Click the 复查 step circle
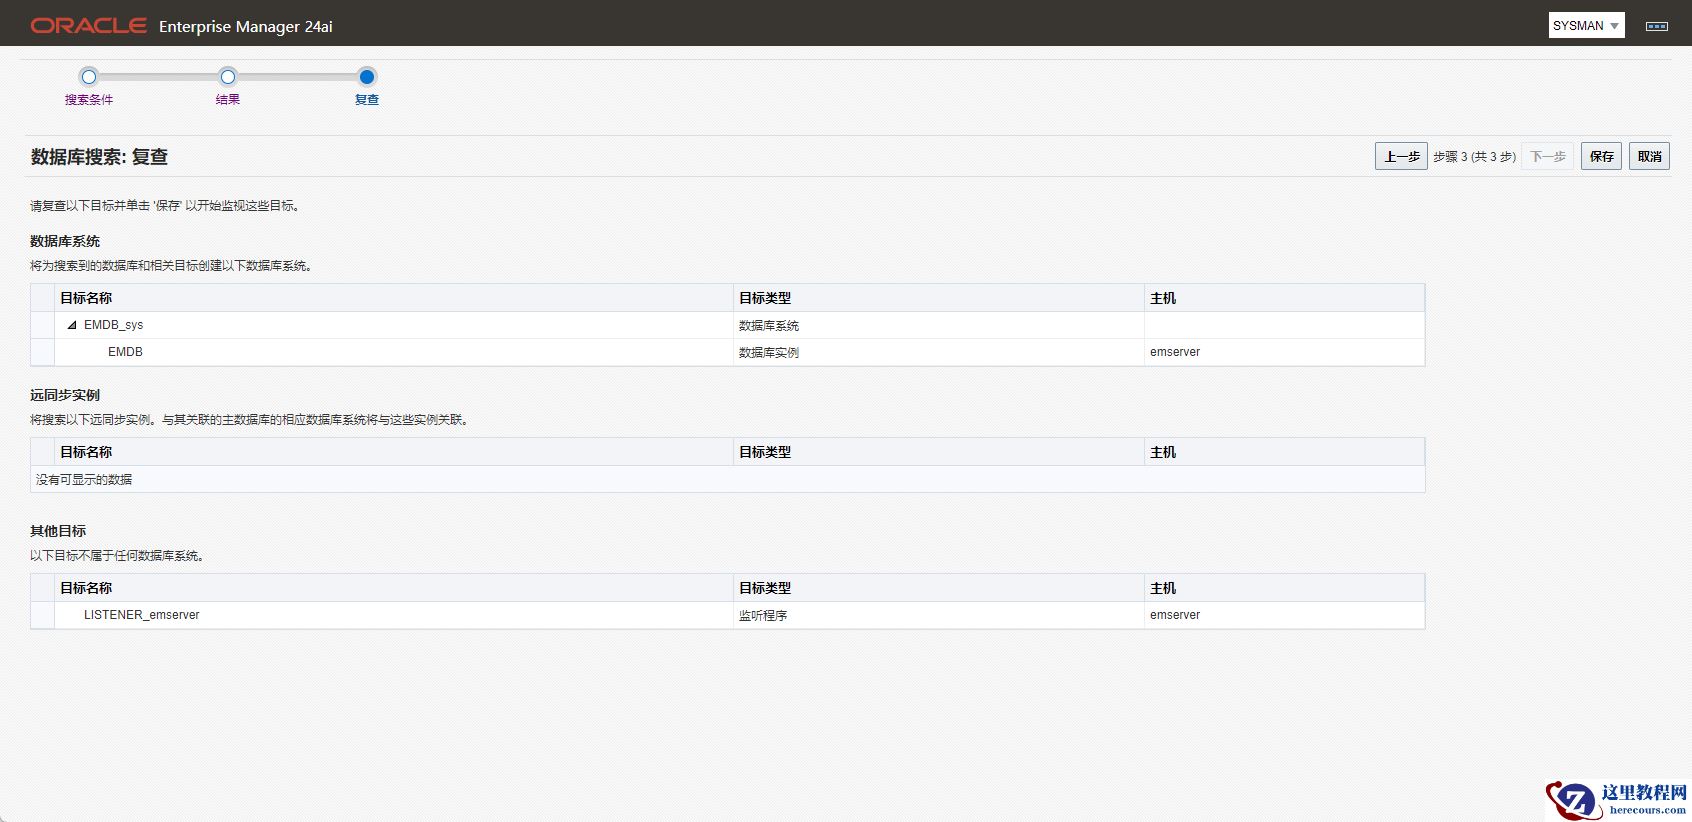Screen dimensions: 1692x822 367,77
